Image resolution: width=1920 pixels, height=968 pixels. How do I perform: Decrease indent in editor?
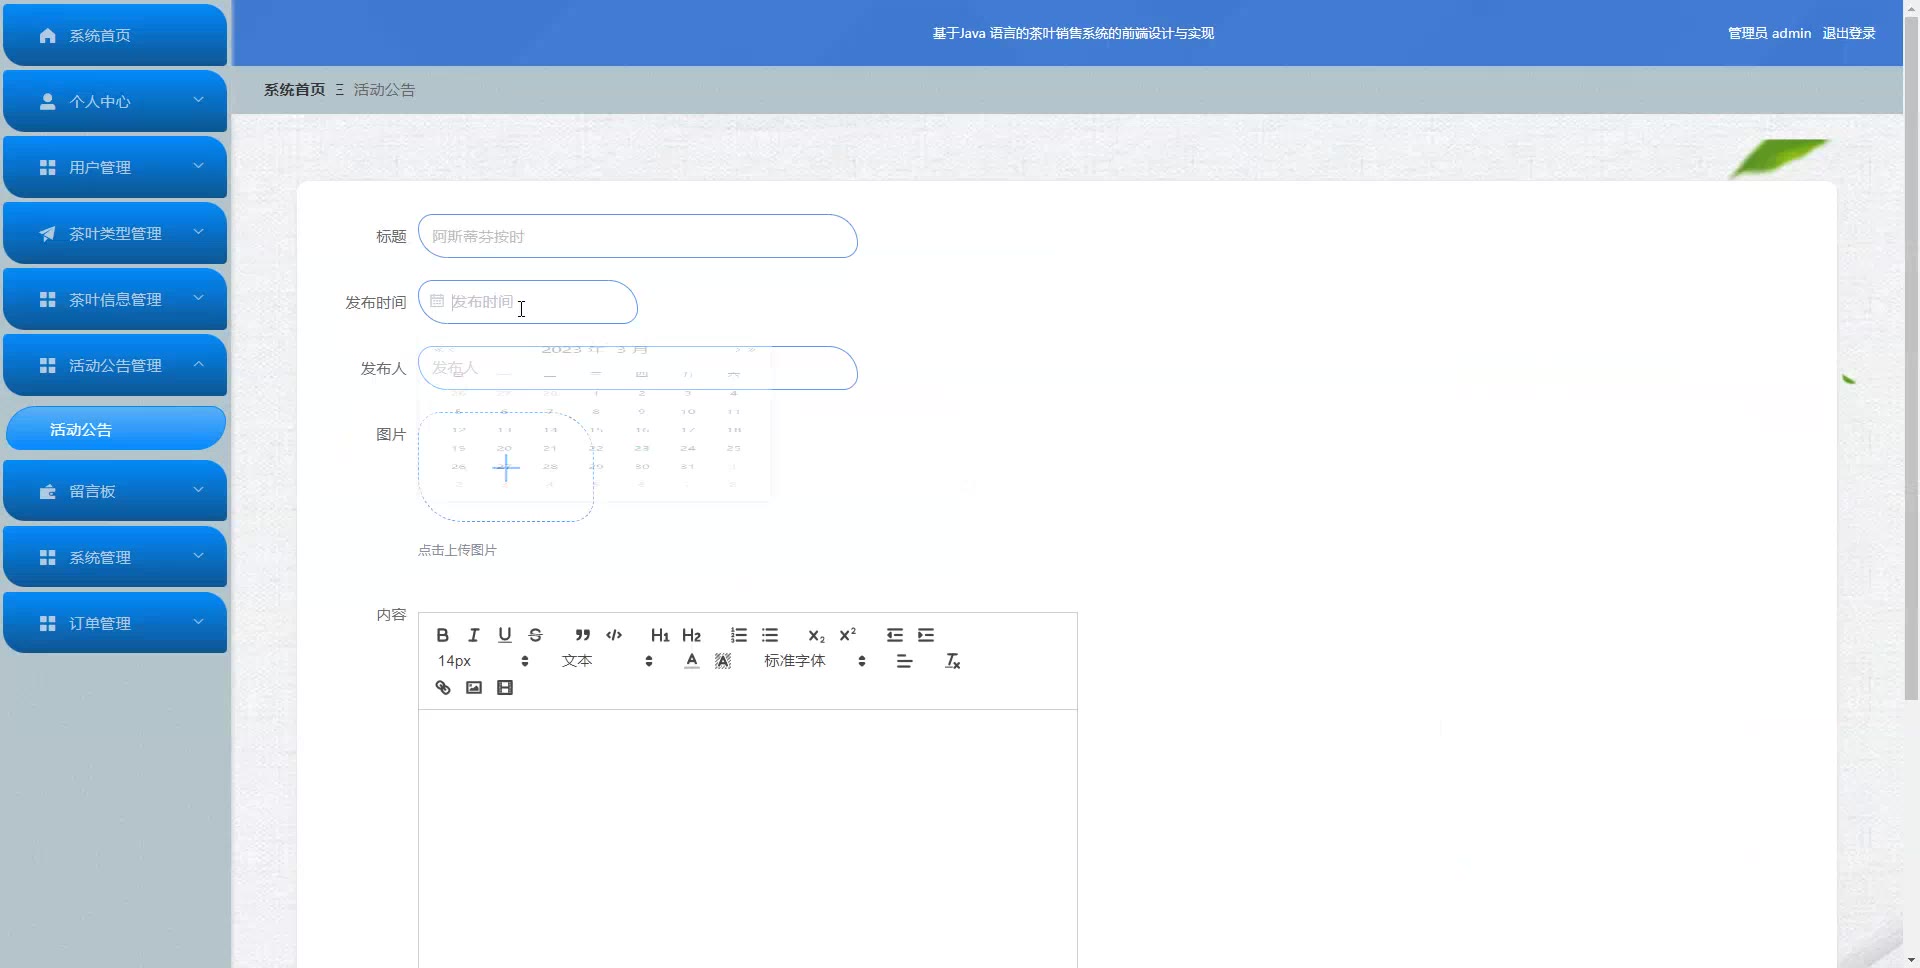(x=895, y=635)
